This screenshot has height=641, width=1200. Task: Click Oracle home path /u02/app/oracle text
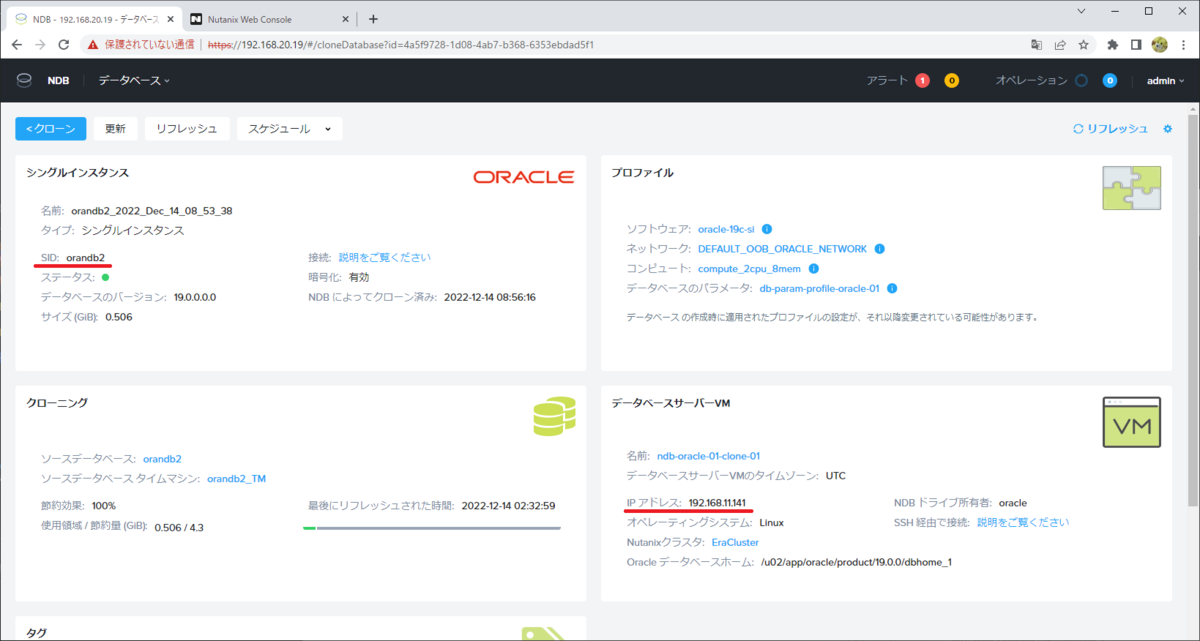(x=856, y=562)
